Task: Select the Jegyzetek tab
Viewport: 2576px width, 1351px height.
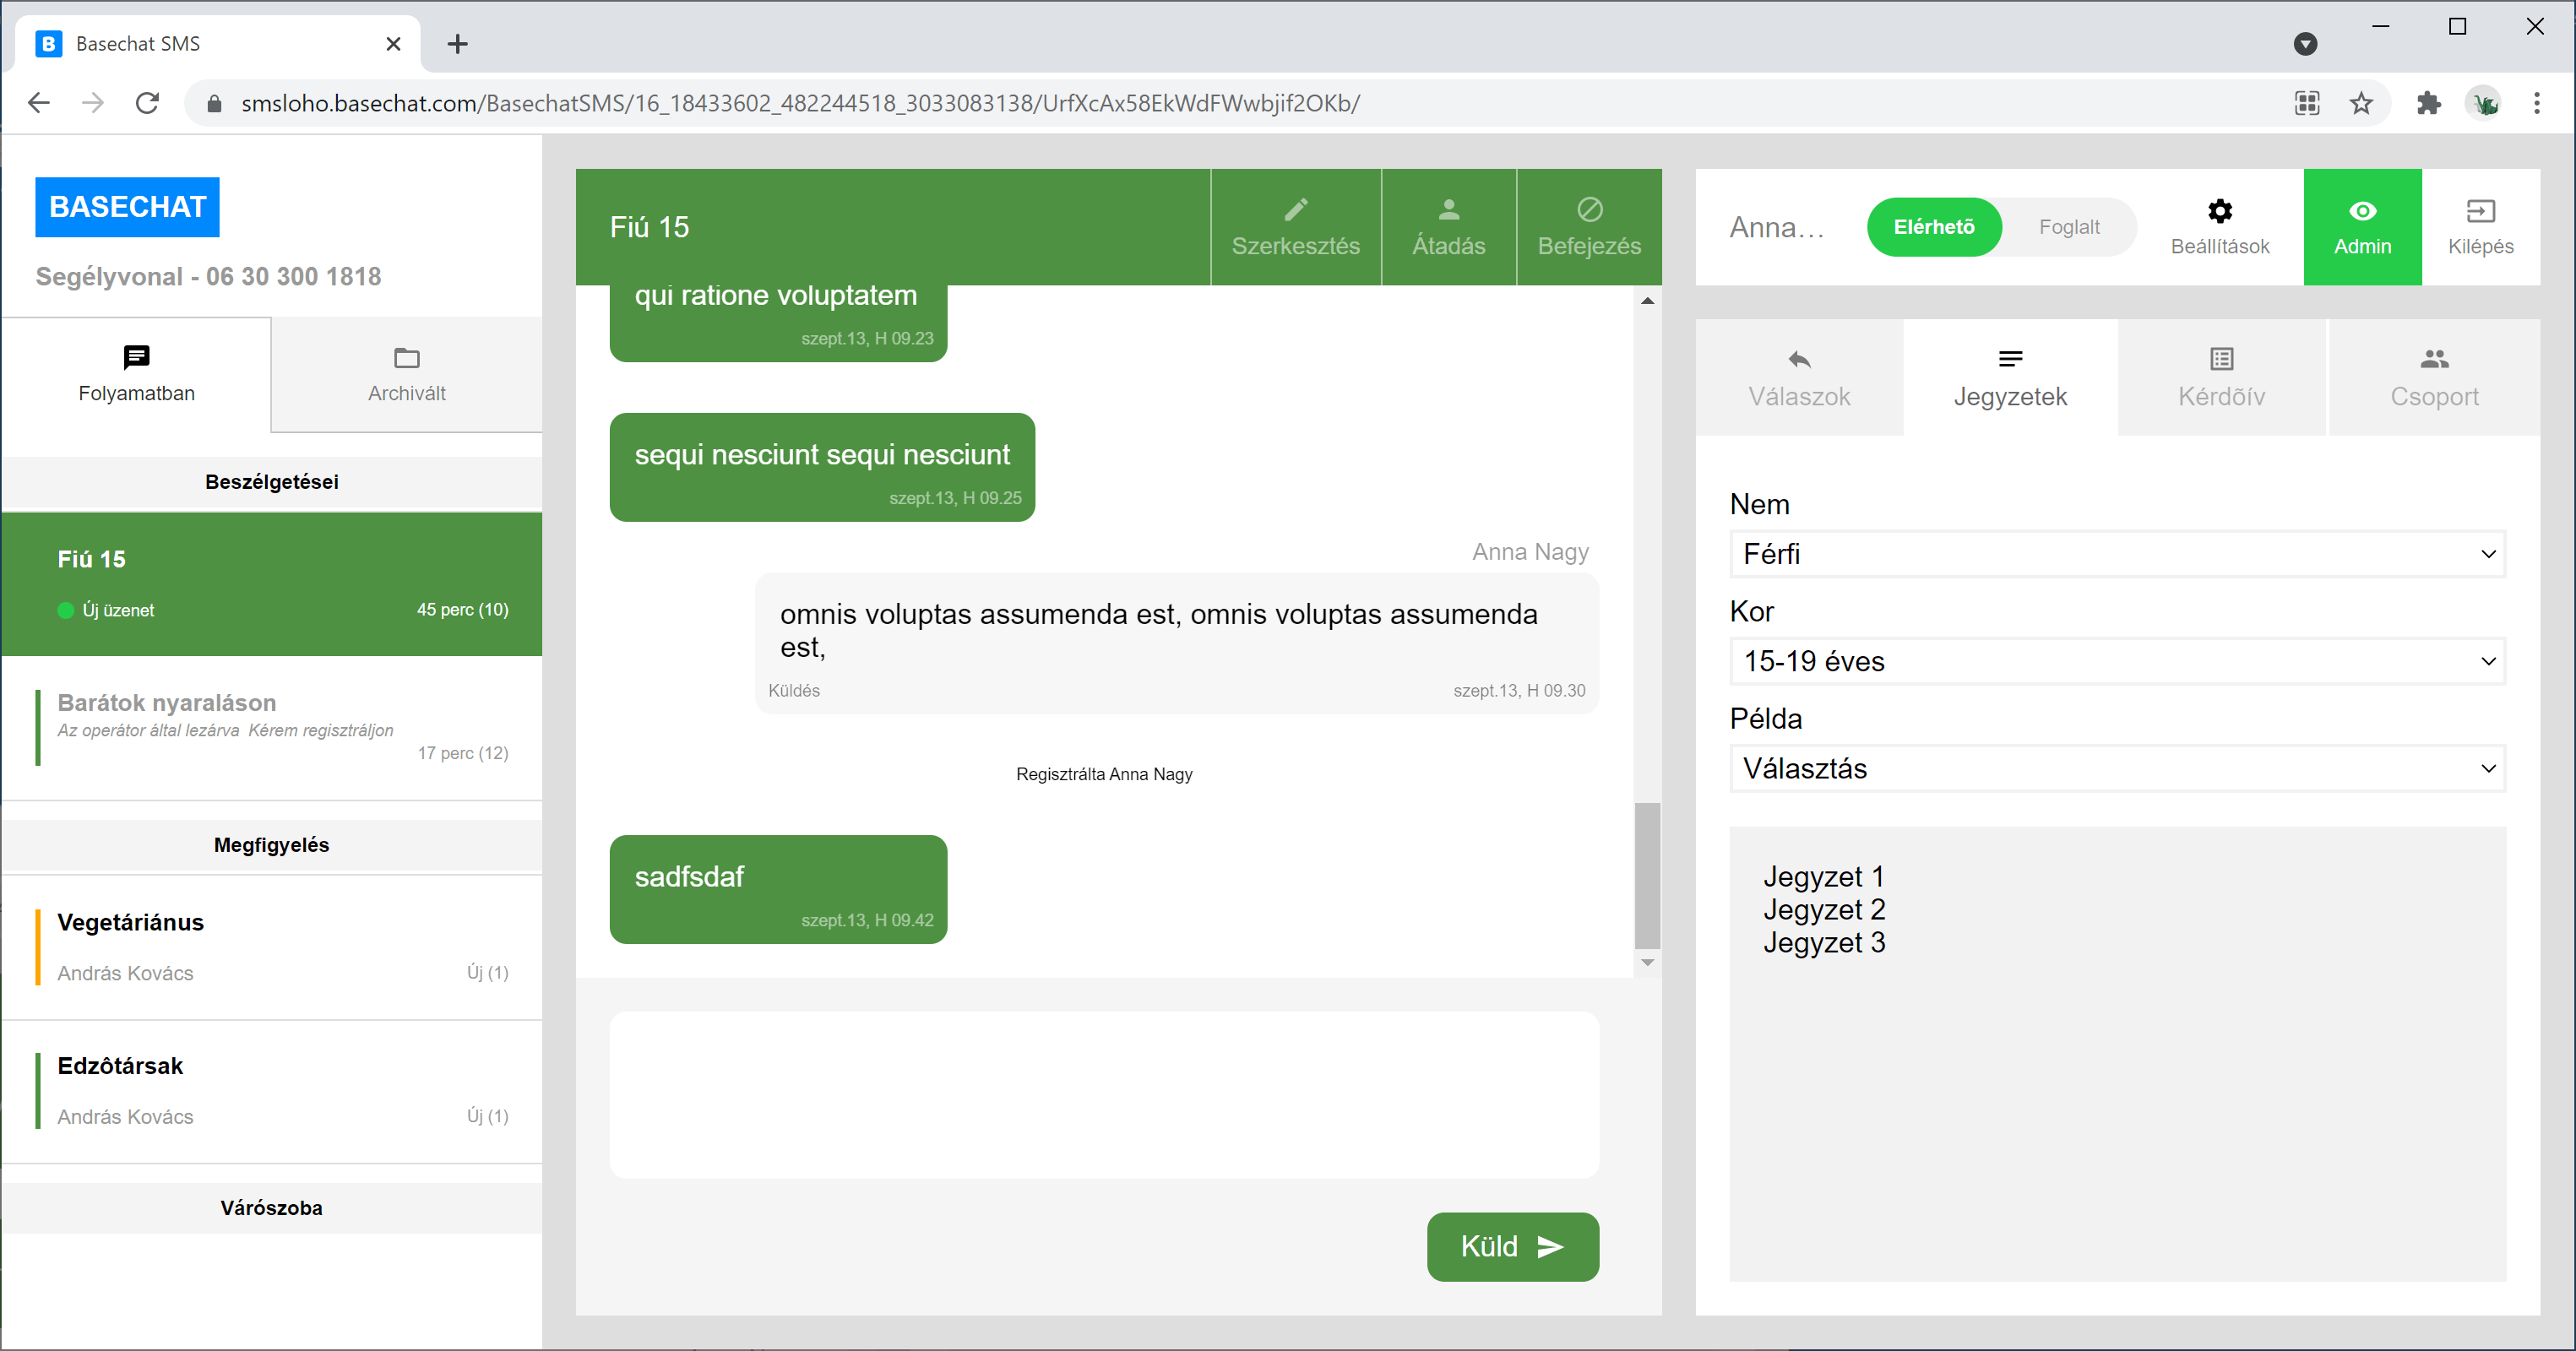Action: click(x=2009, y=377)
